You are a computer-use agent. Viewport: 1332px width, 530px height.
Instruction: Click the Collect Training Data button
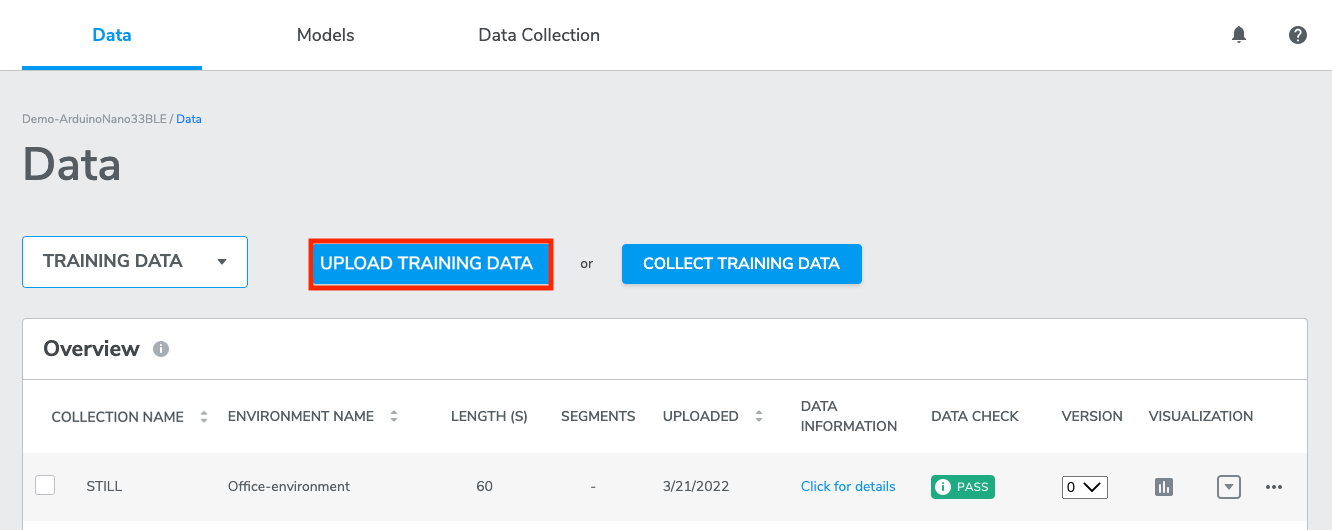[x=742, y=264]
